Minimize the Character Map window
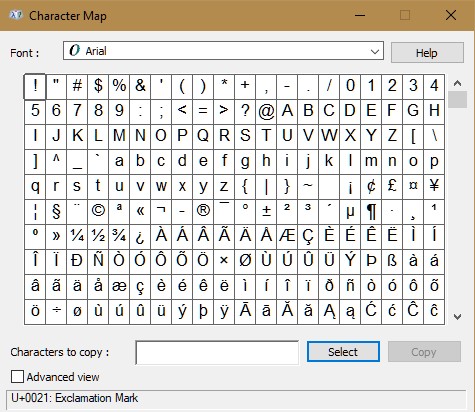 coord(360,15)
